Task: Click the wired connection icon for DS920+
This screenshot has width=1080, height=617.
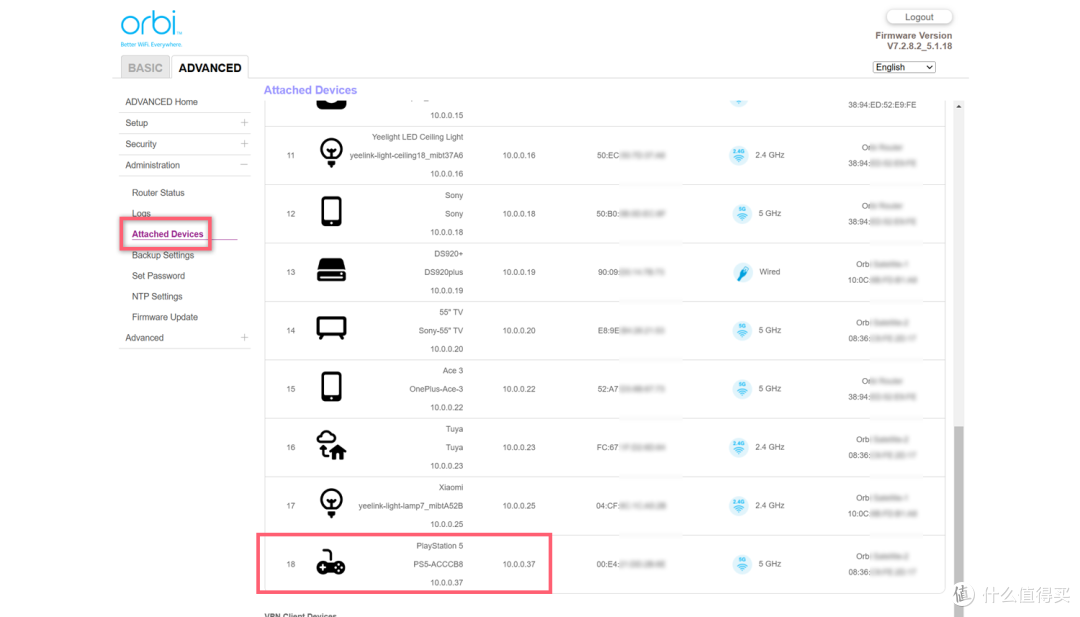Action: click(x=742, y=272)
